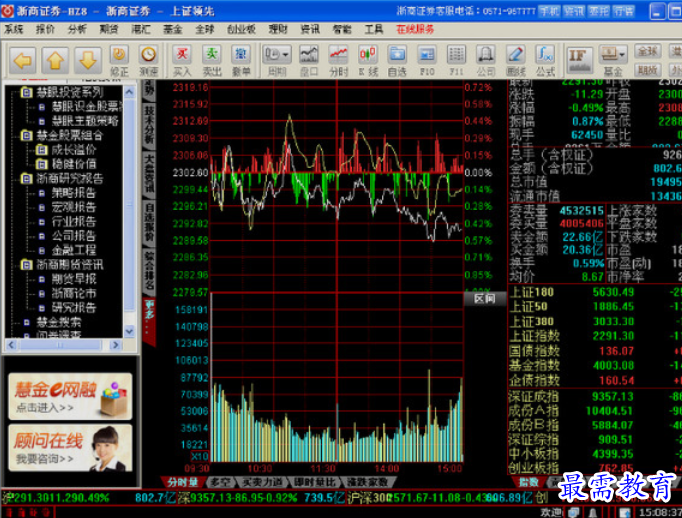Viewport: 682px width, 518px height.
Task: Open the 港汇 menu
Action: pos(140,29)
